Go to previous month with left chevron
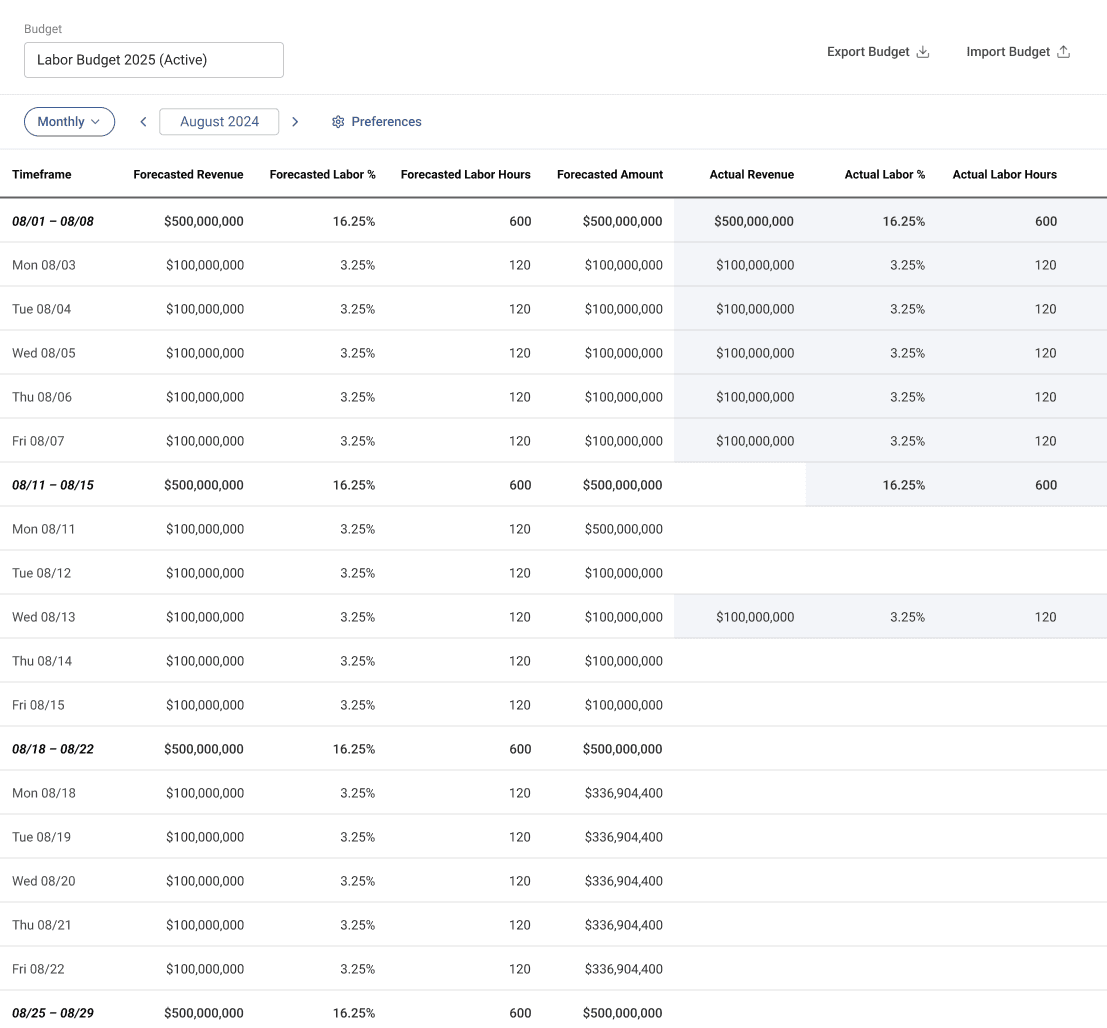 pos(143,122)
